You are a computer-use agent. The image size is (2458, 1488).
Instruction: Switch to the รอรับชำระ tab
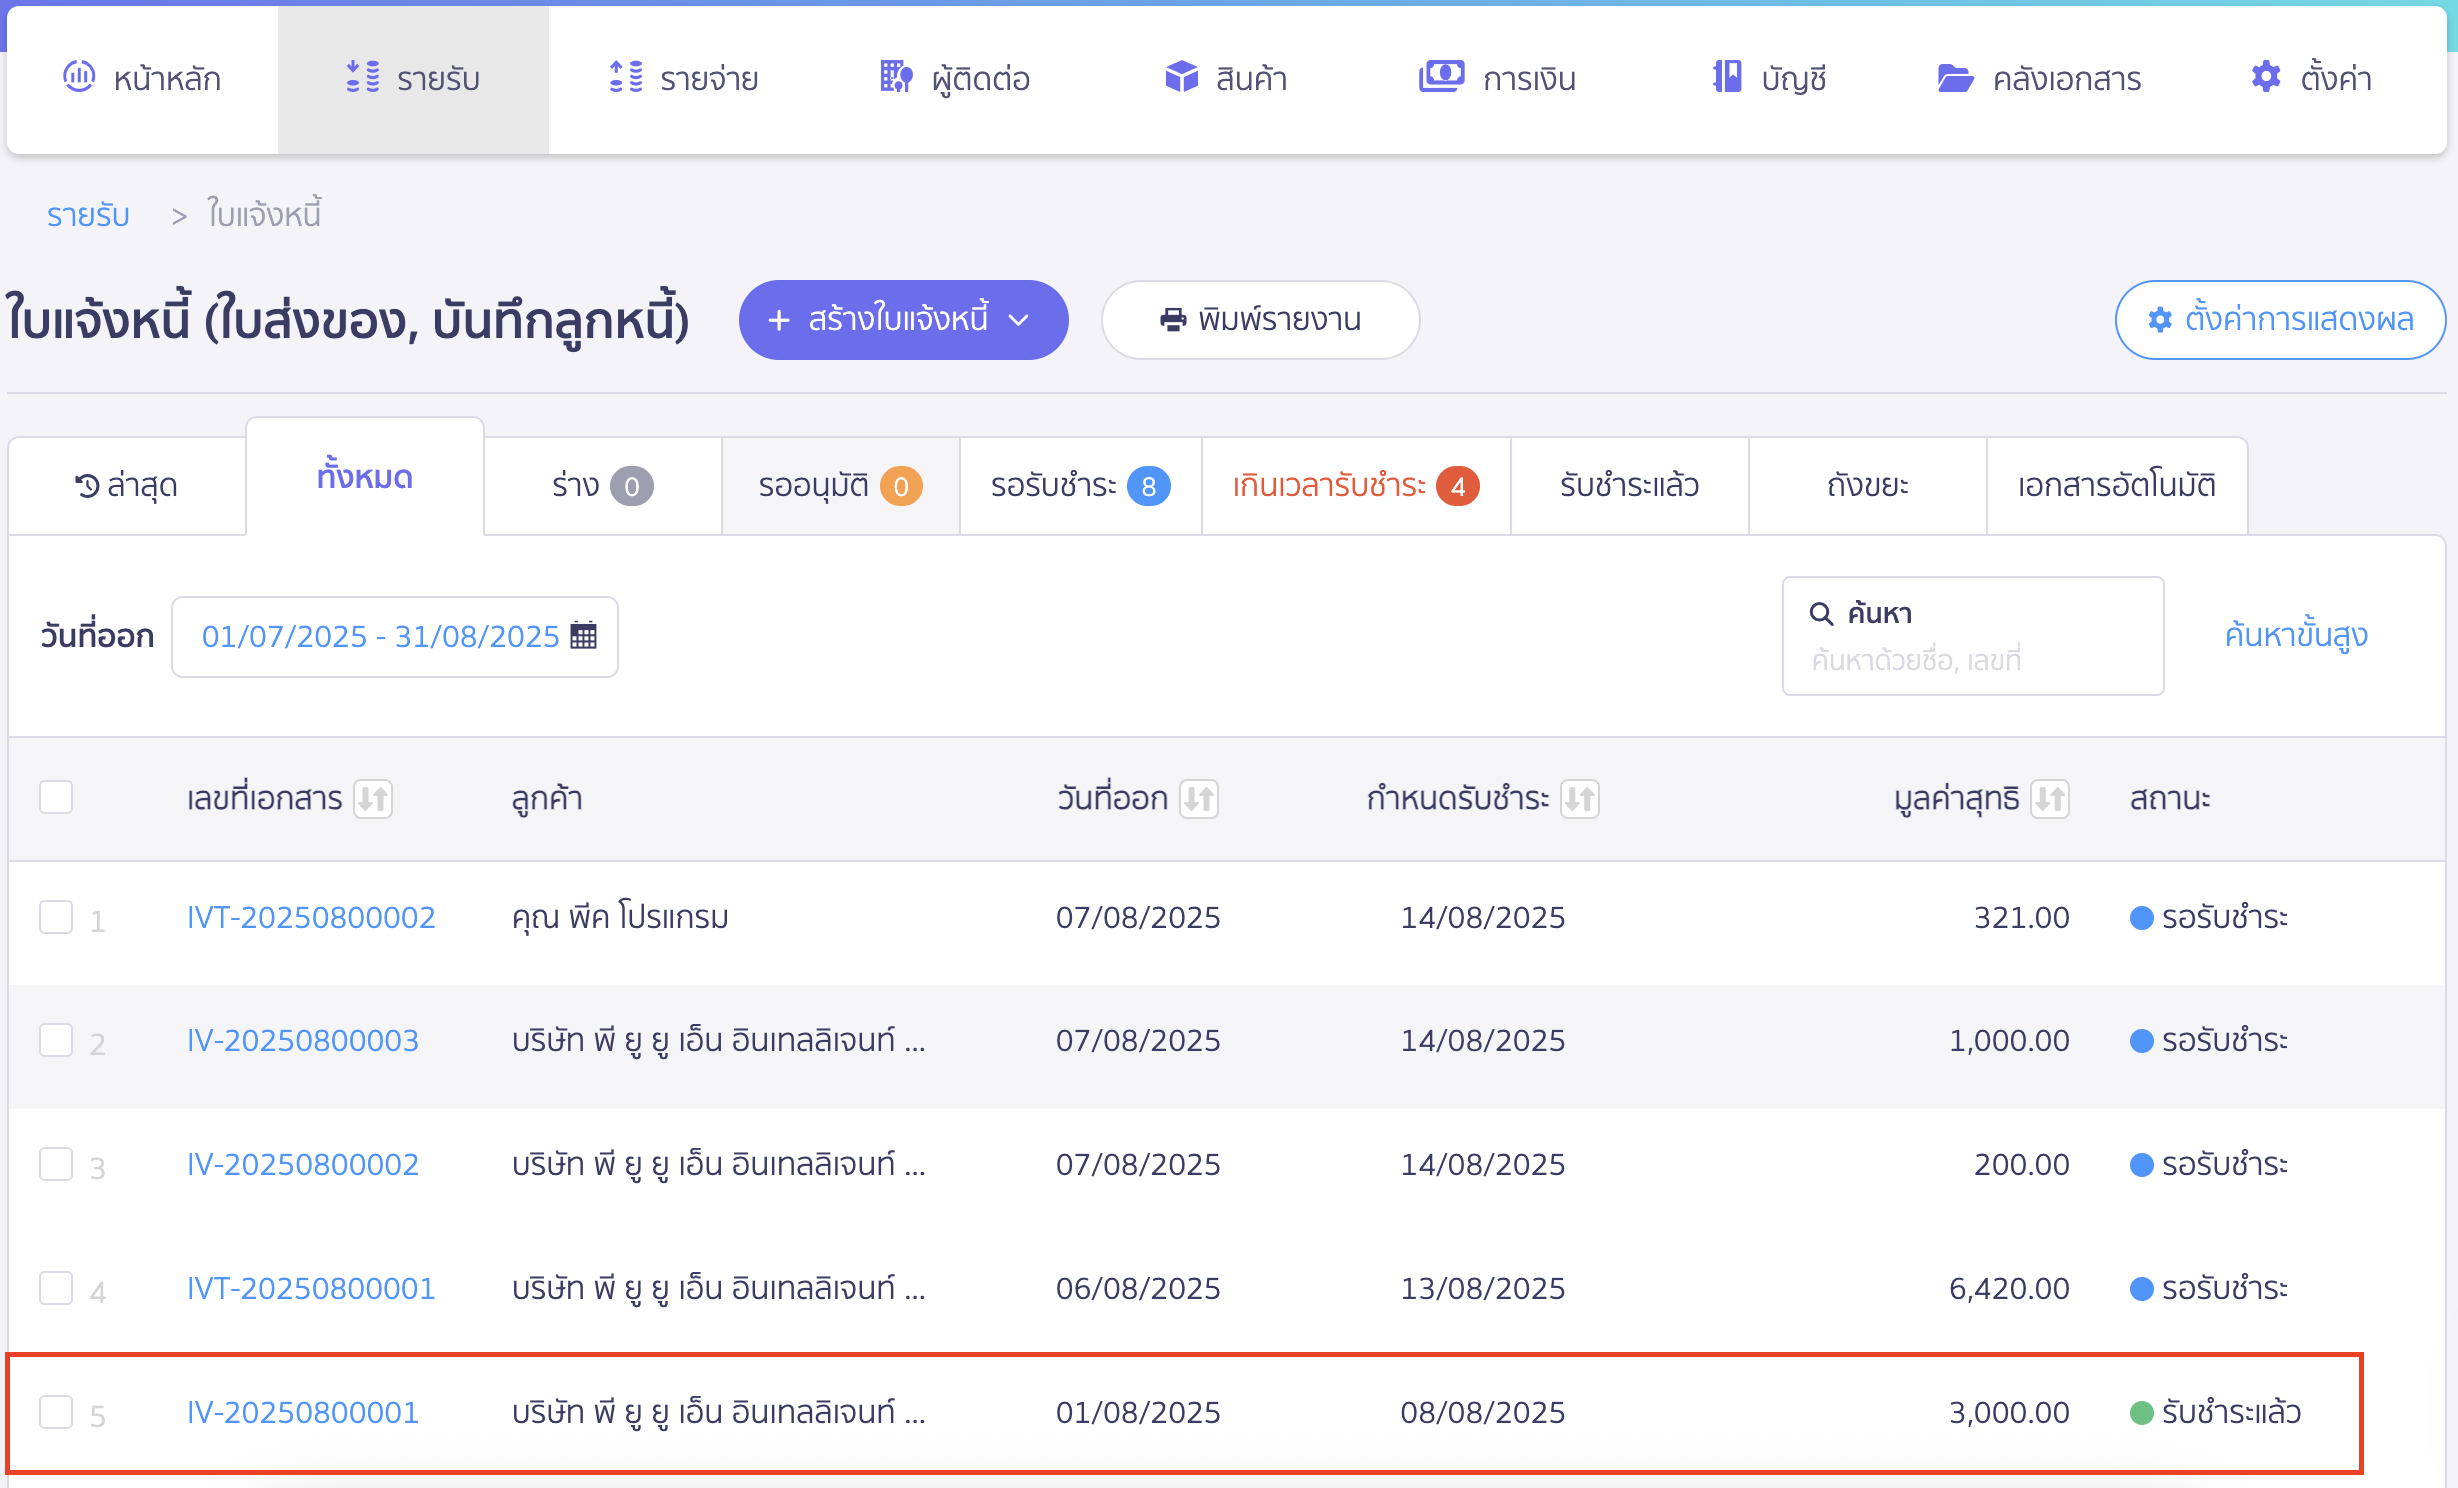(x=1081, y=486)
